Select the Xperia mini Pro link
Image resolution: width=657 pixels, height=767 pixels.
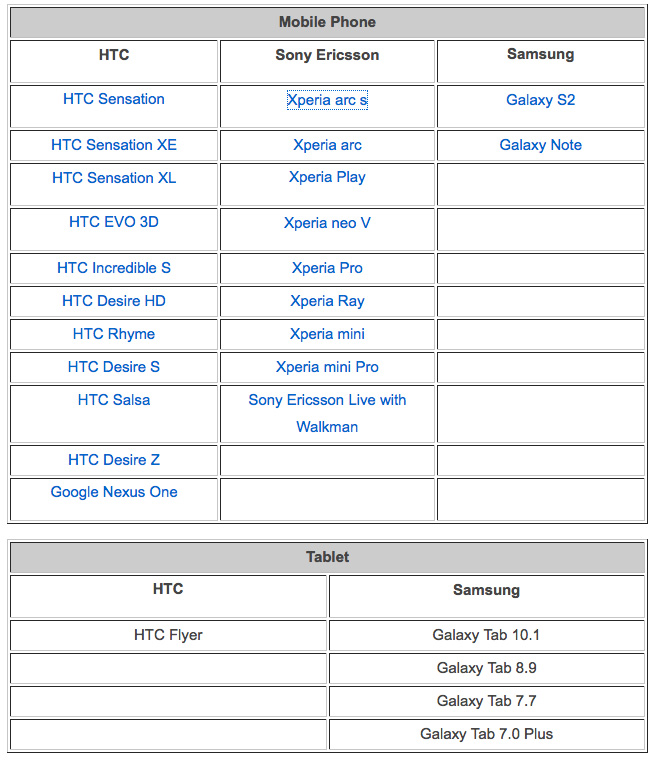[327, 367]
